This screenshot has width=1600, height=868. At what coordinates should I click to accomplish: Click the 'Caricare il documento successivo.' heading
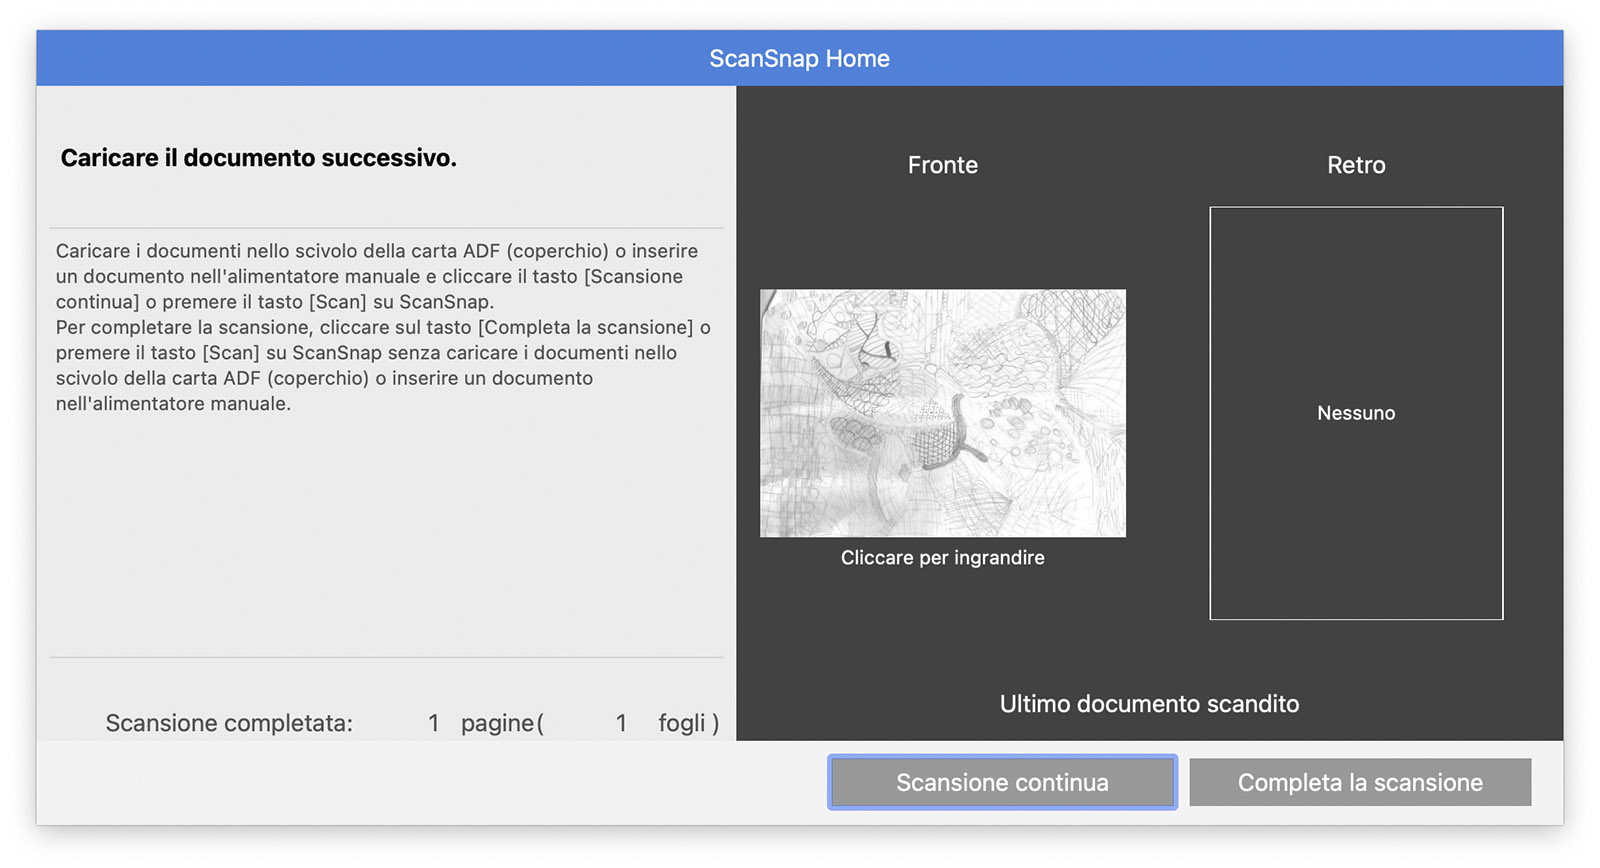click(259, 158)
